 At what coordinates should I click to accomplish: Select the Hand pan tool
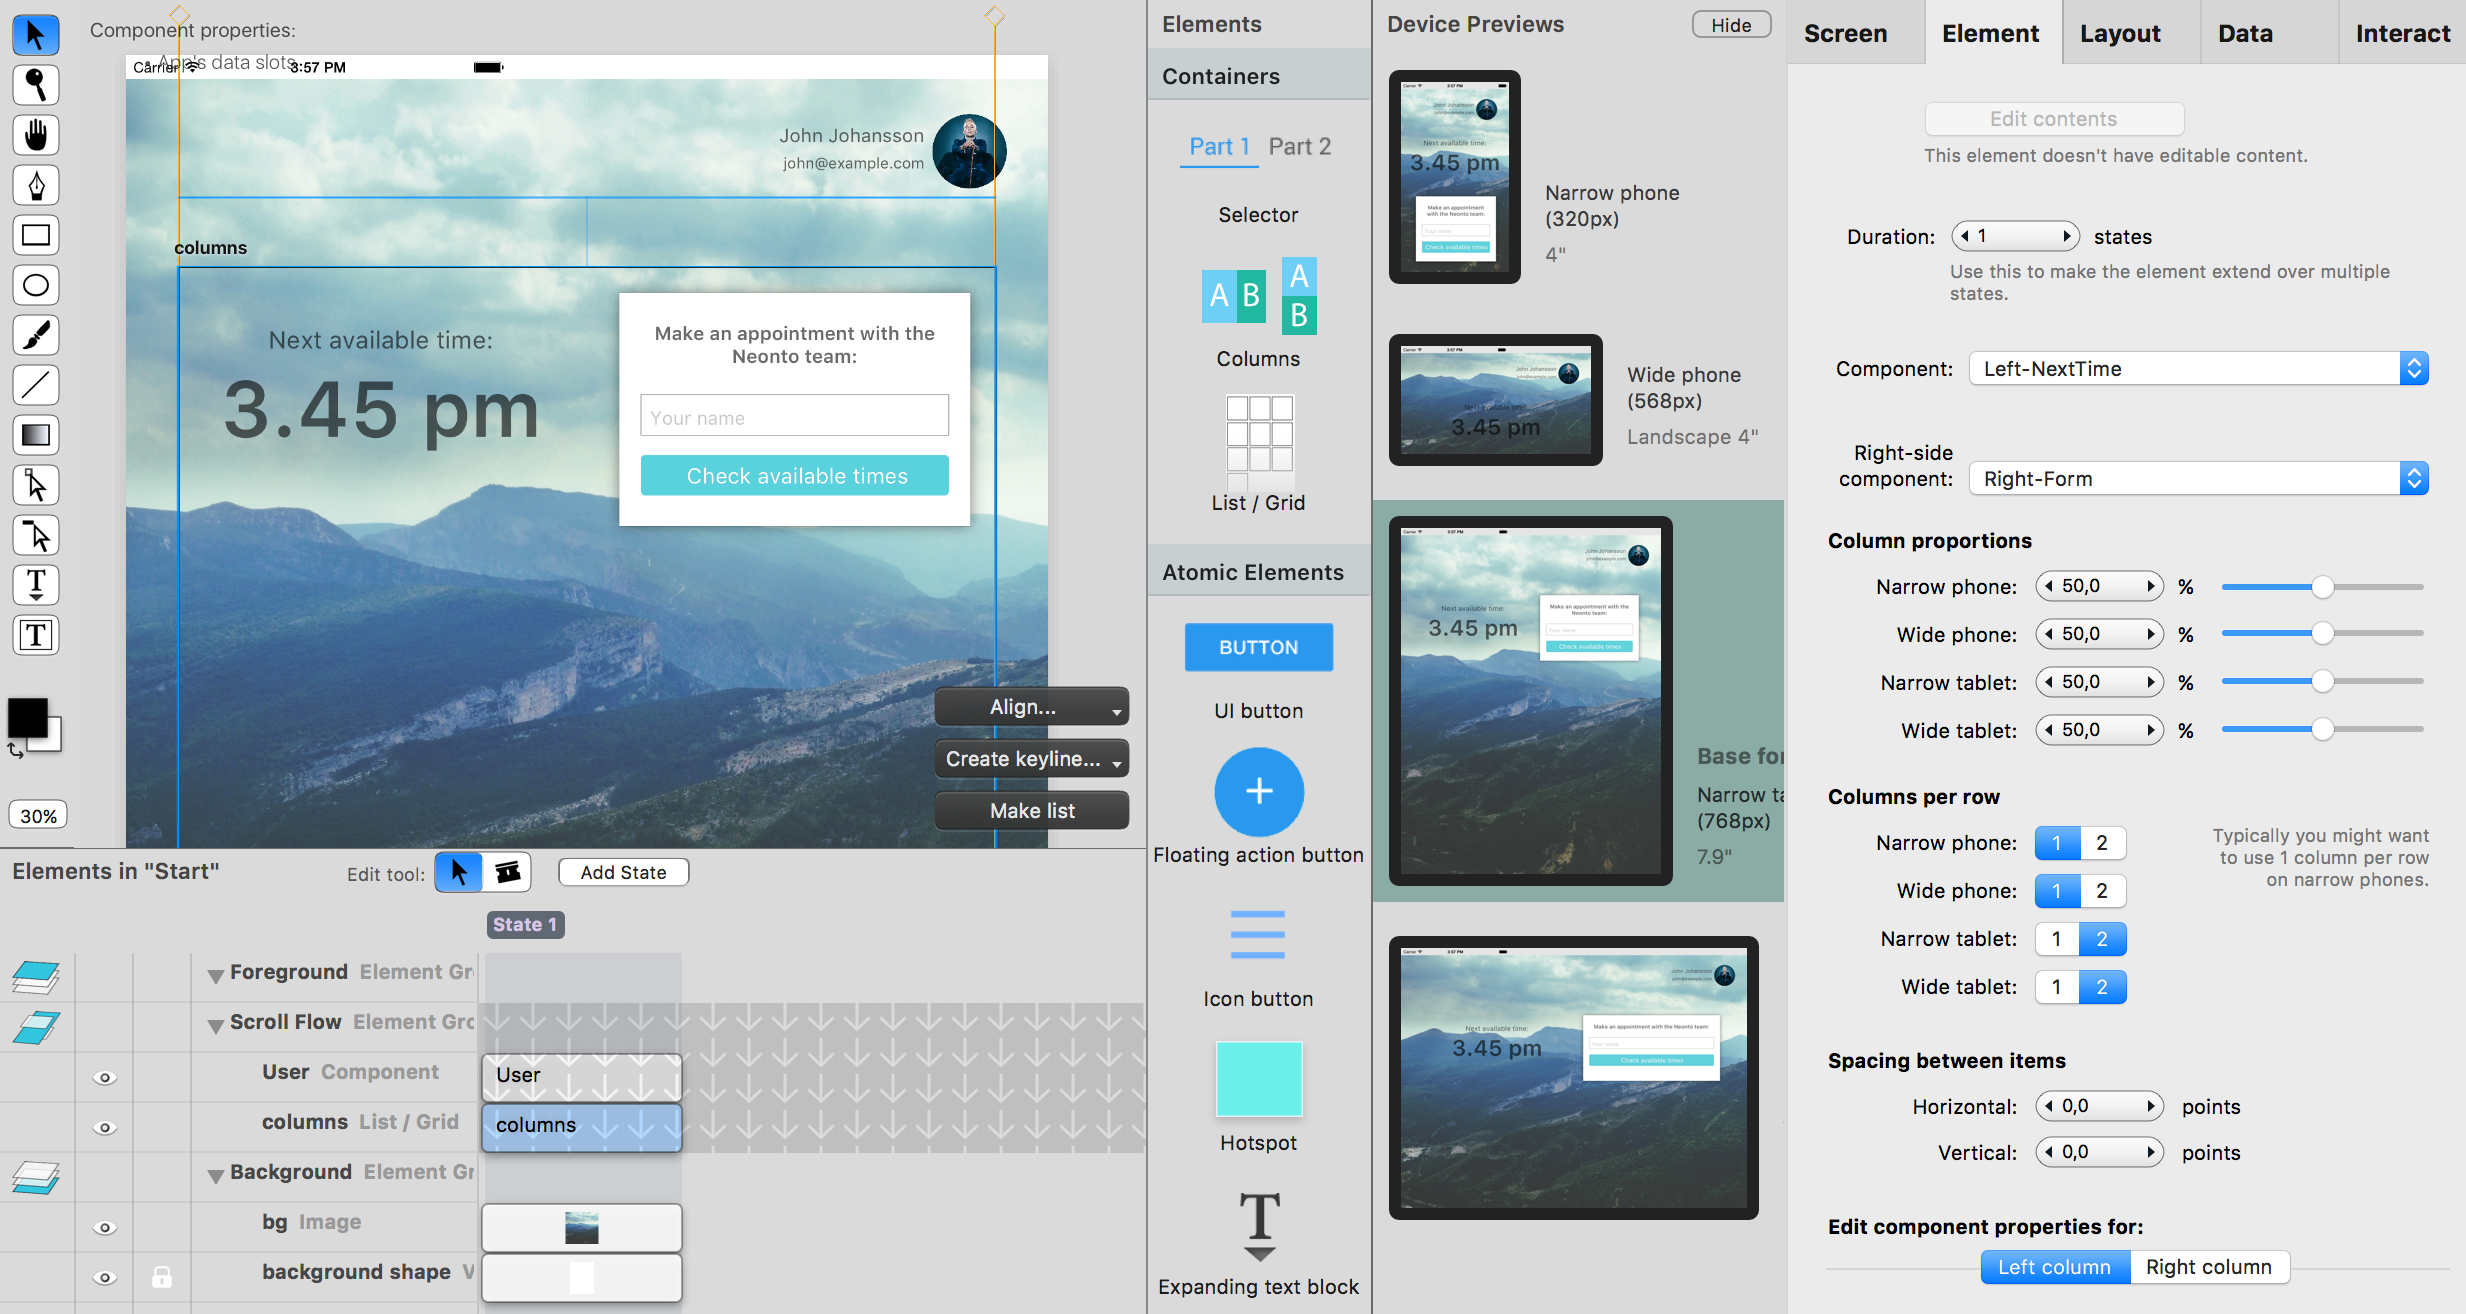pyautogui.click(x=36, y=135)
